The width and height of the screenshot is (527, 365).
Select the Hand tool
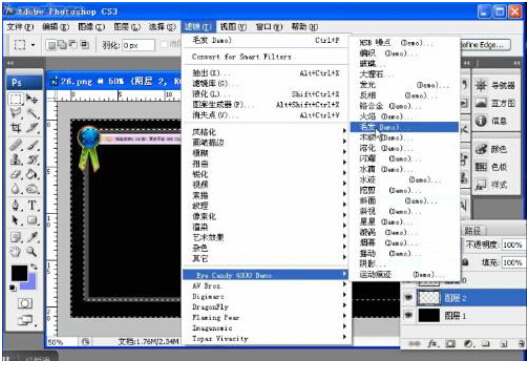15,251
